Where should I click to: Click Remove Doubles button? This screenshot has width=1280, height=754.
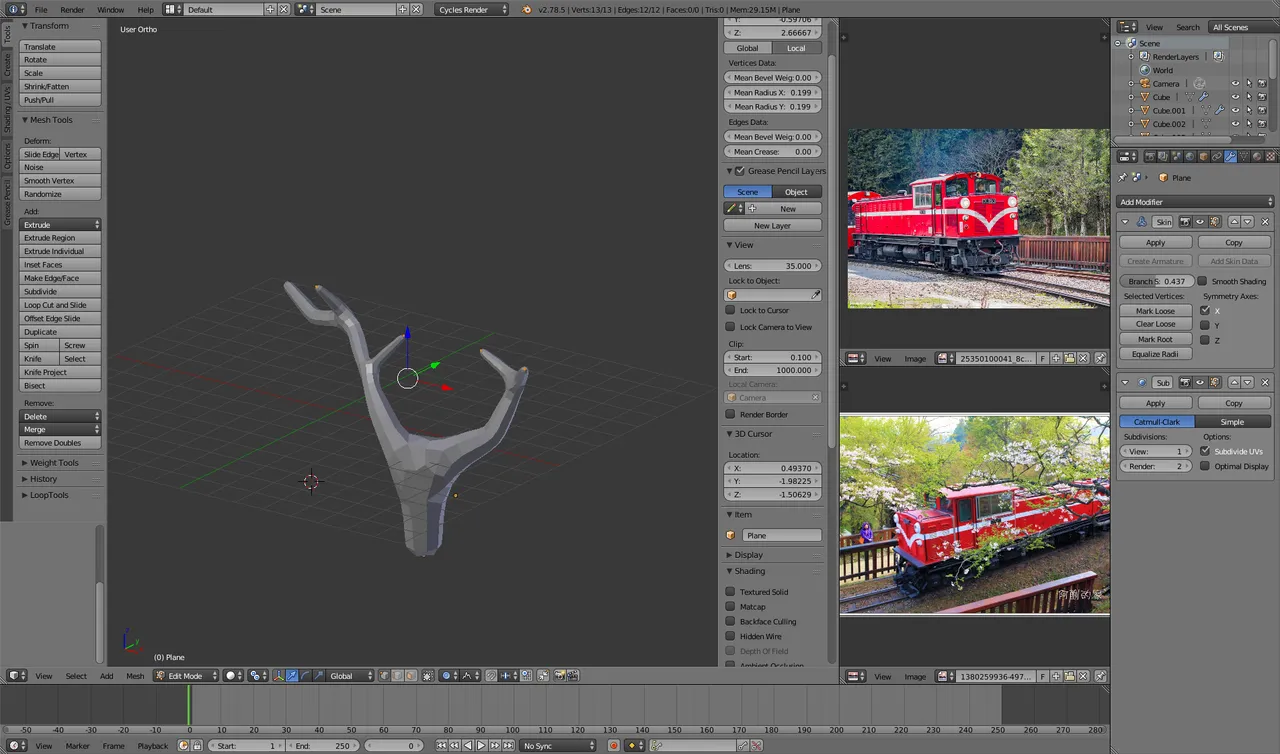[x=61, y=442]
